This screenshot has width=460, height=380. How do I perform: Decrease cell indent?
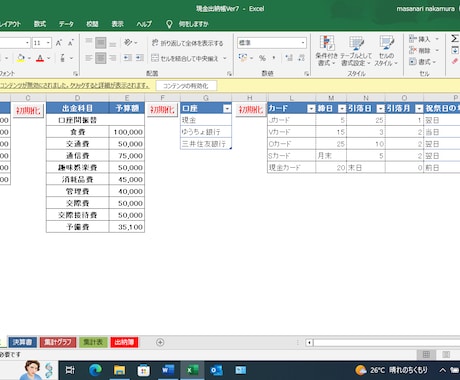[128, 58]
